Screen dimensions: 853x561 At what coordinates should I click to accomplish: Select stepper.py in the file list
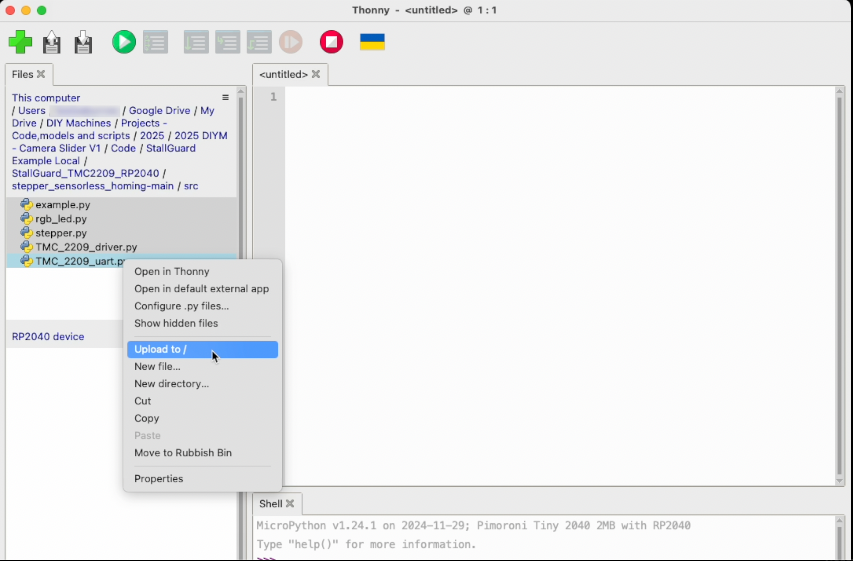pos(61,233)
